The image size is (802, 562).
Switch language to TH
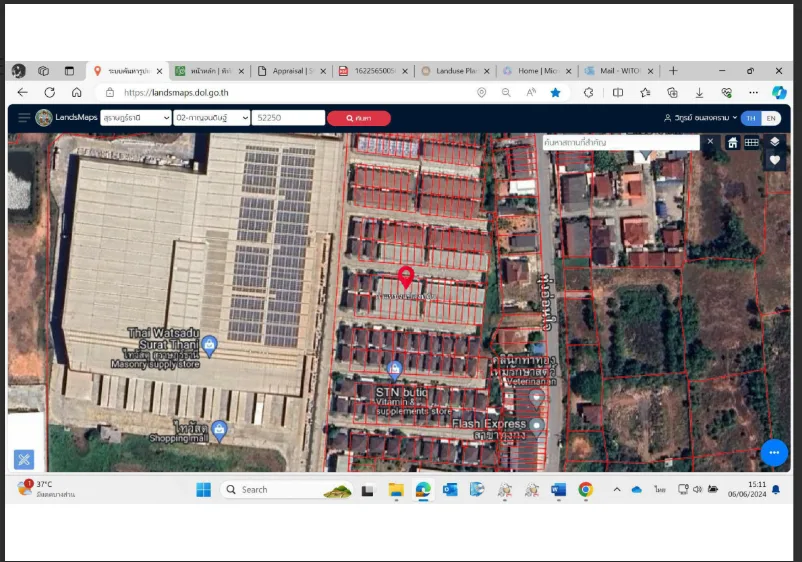click(x=751, y=118)
